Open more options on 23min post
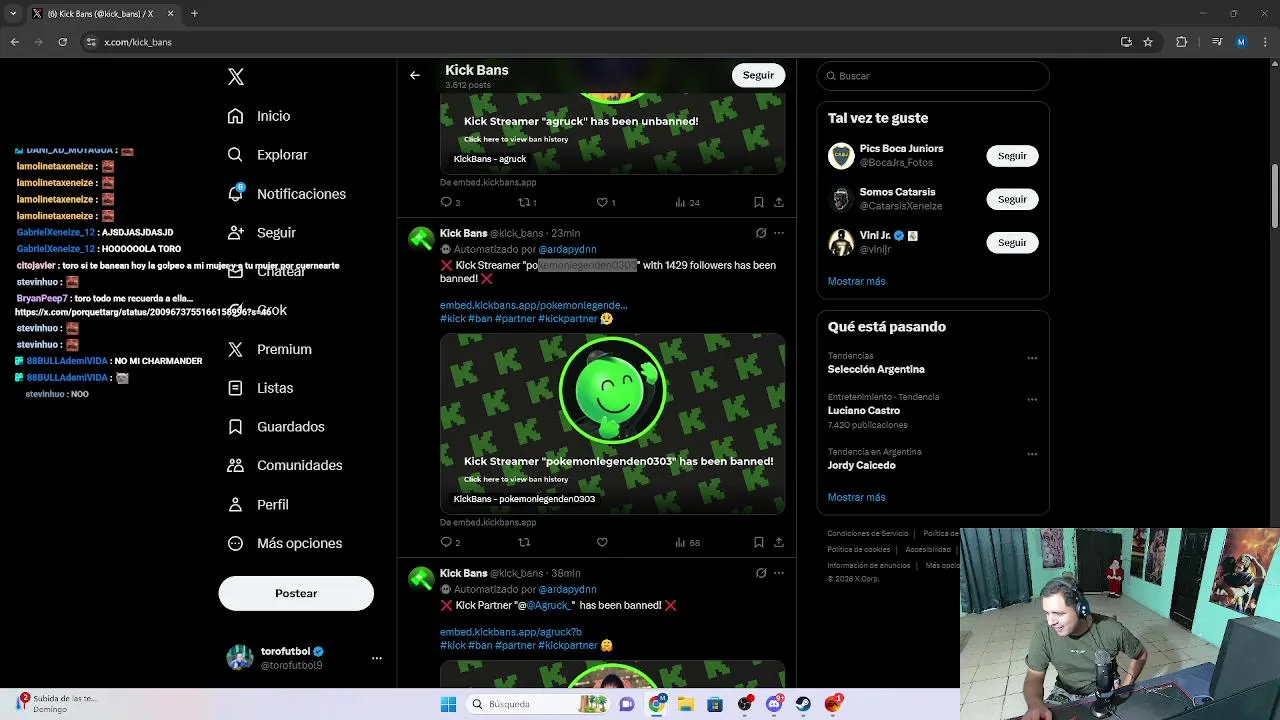 (x=779, y=233)
